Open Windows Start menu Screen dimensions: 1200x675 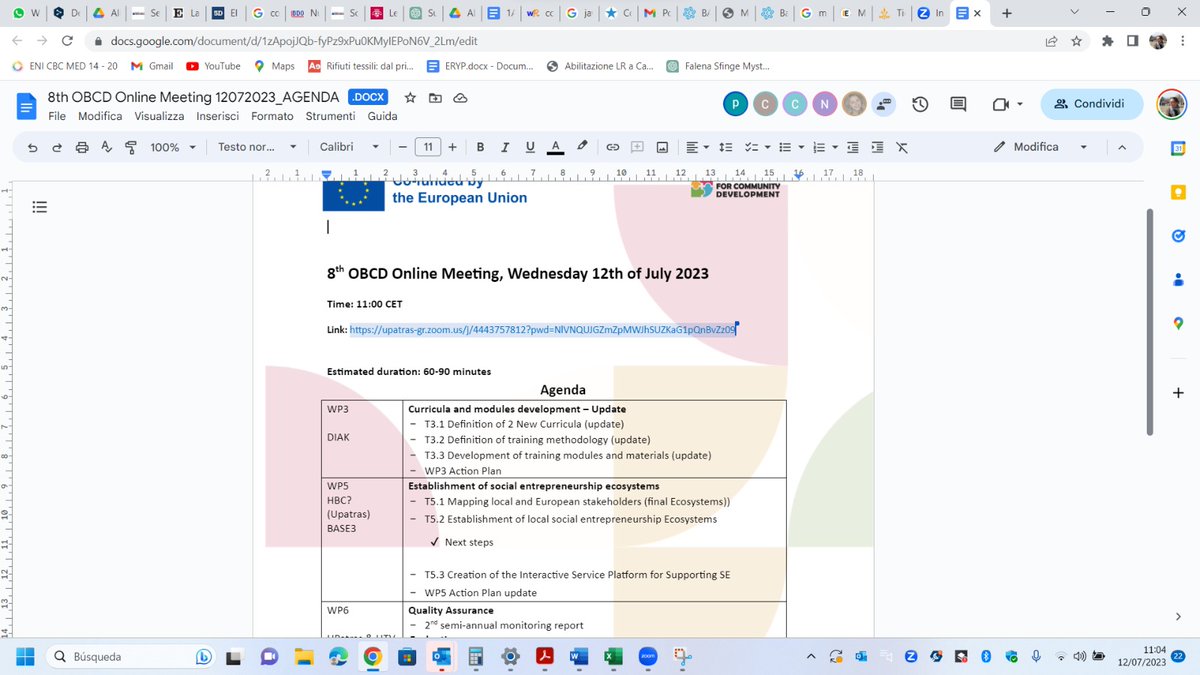click(x=24, y=656)
